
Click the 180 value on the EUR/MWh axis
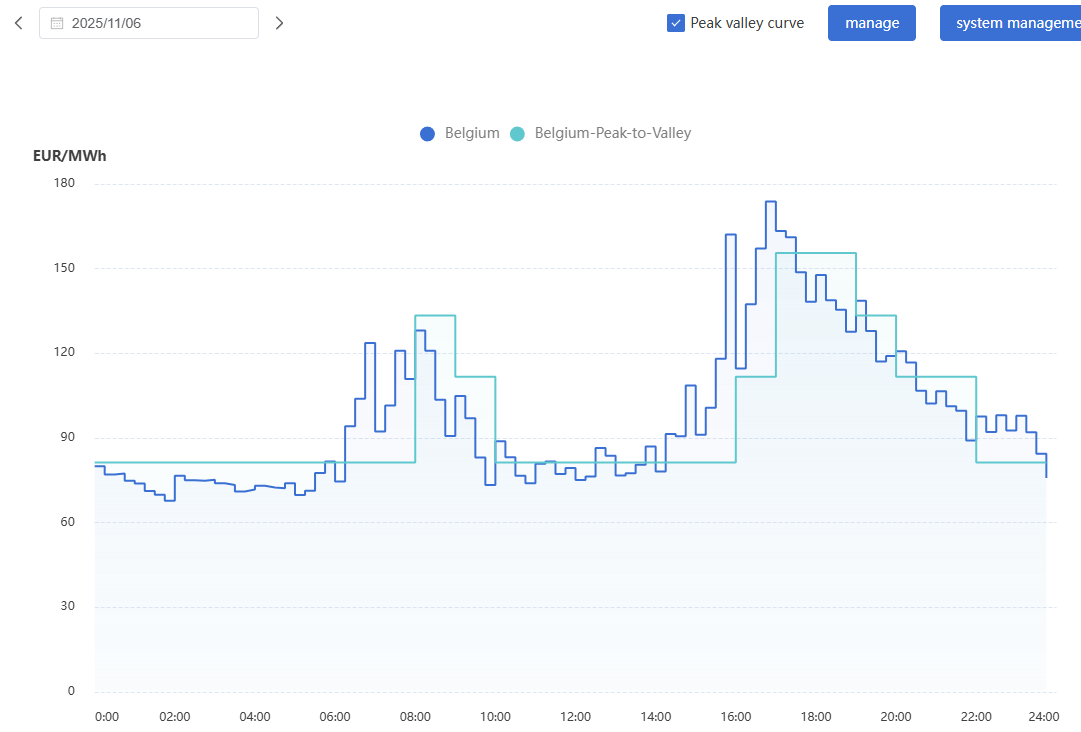pos(64,182)
